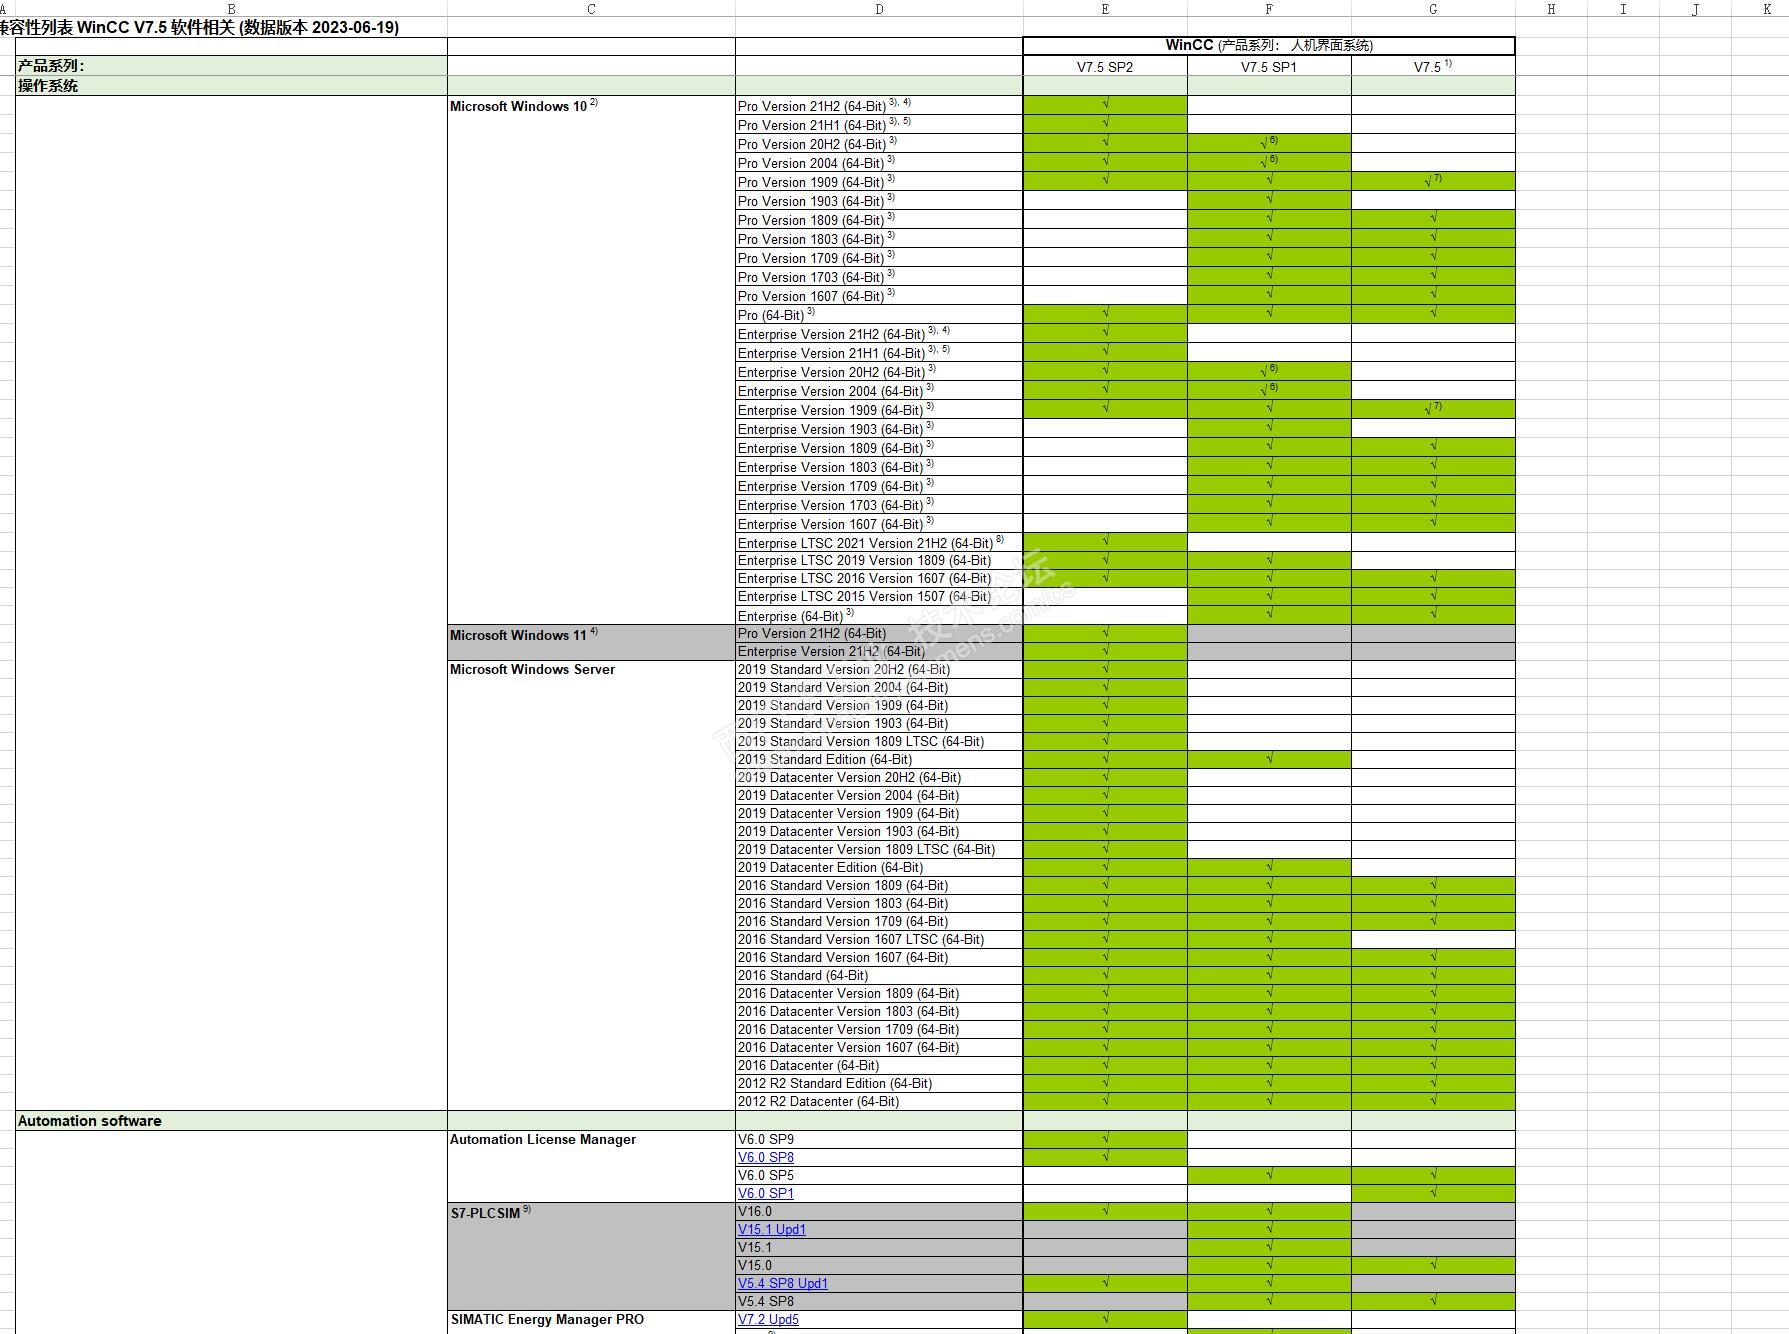Image resolution: width=1789 pixels, height=1334 pixels.
Task: Select '2016 Standard Version 1607 LTSC' cell
Action: [x=879, y=940]
